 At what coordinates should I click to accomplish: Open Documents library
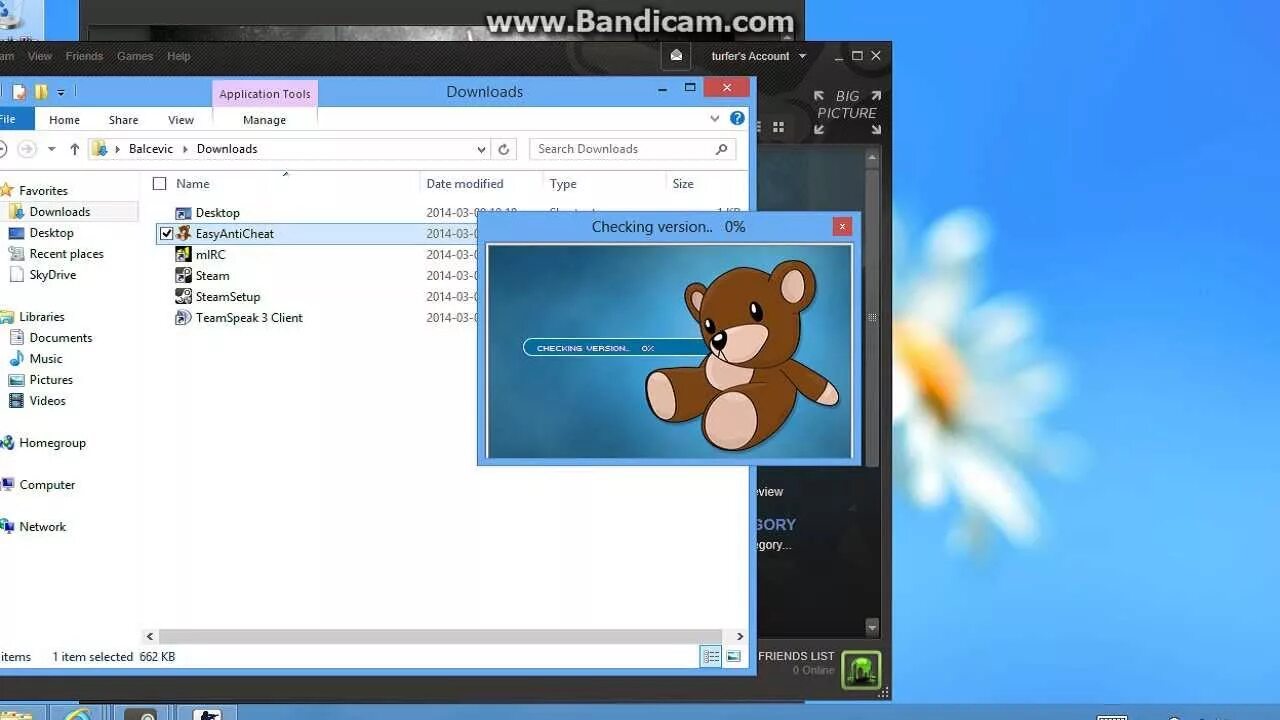(x=61, y=337)
